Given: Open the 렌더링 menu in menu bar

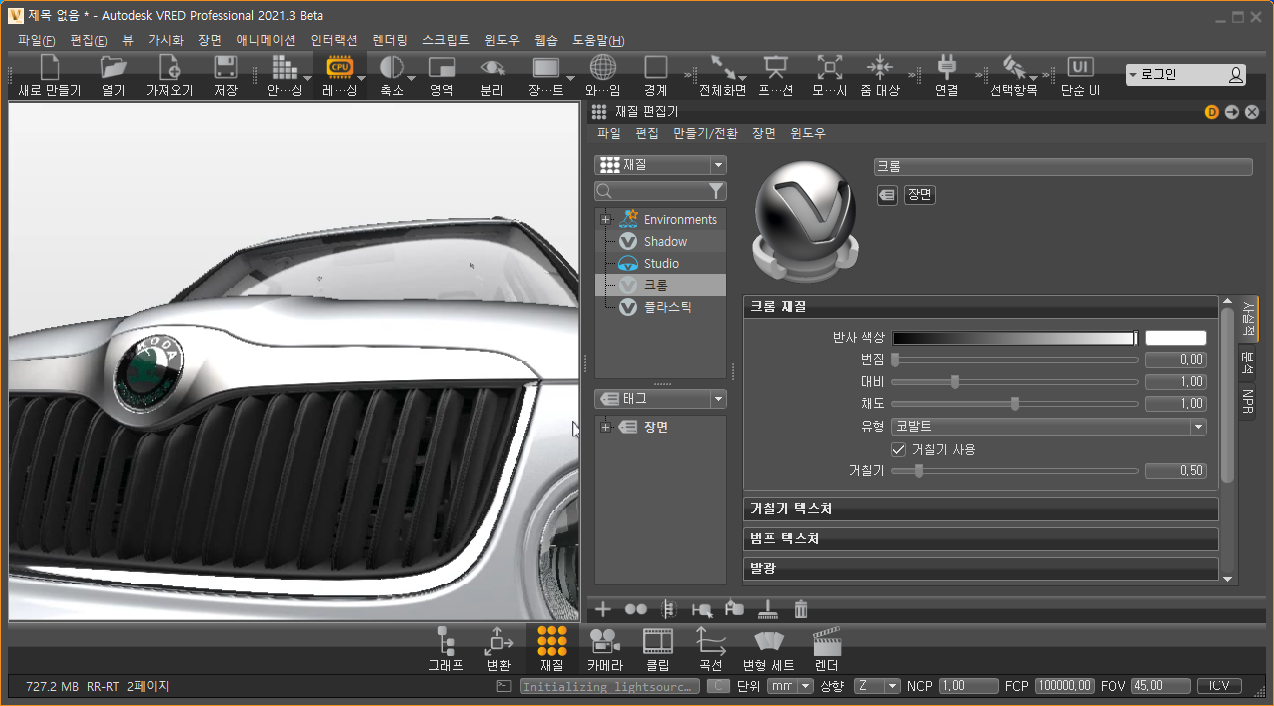Looking at the screenshot, I should point(389,41).
